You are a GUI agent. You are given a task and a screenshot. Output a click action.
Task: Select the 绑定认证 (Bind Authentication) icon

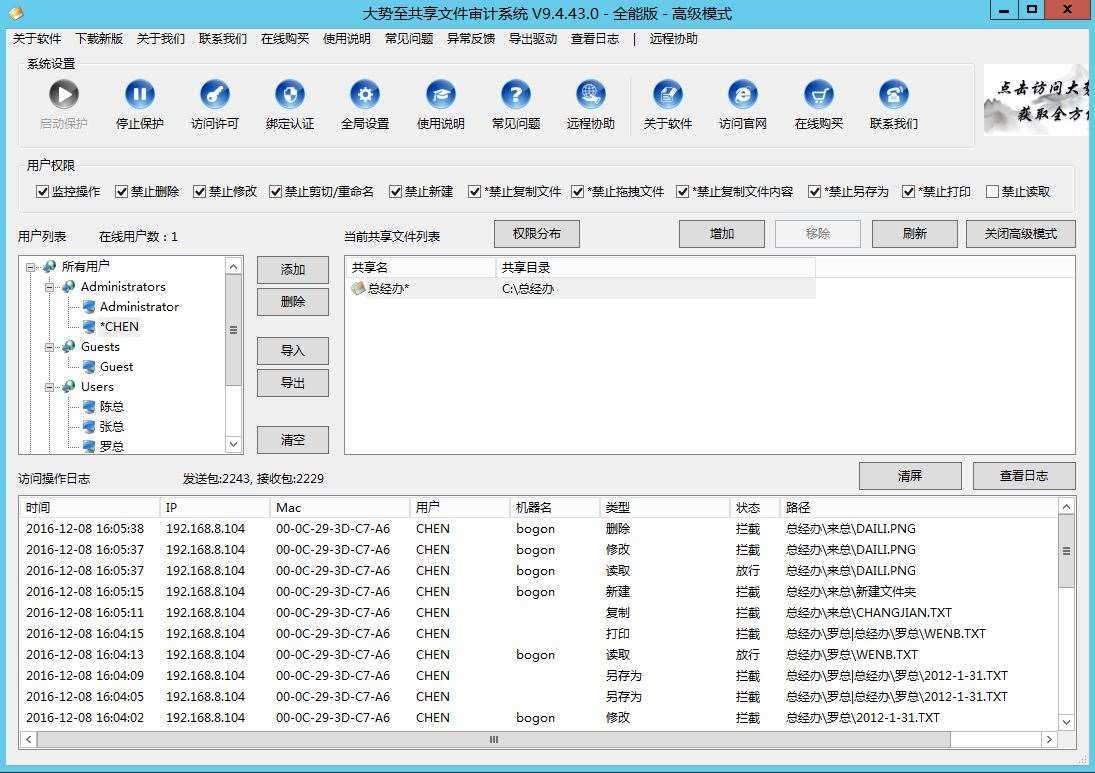(289, 97)
